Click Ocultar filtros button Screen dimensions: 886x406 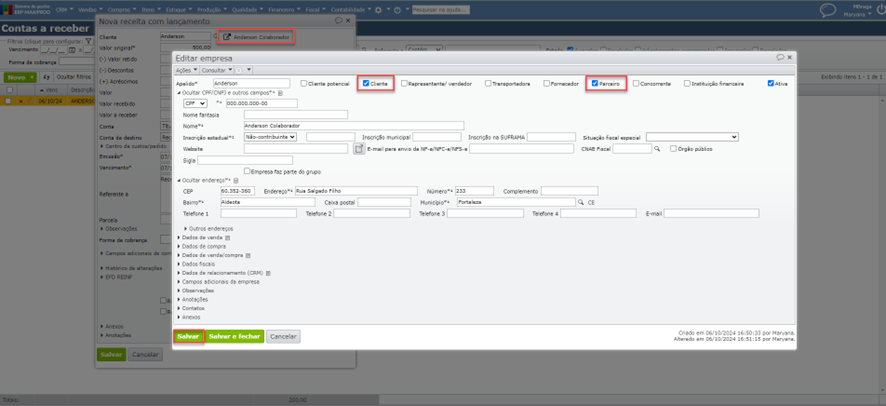tap(73, 77)
